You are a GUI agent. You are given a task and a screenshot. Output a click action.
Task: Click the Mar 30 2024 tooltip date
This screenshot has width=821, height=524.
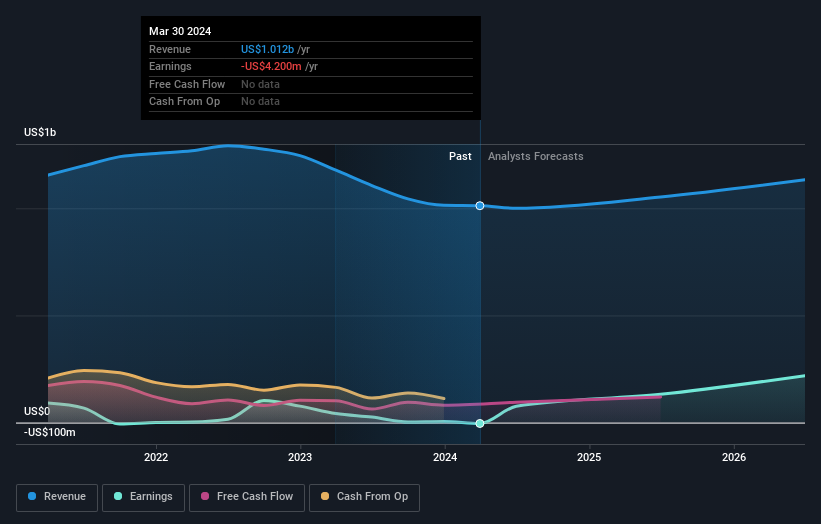tap(180, 31)
